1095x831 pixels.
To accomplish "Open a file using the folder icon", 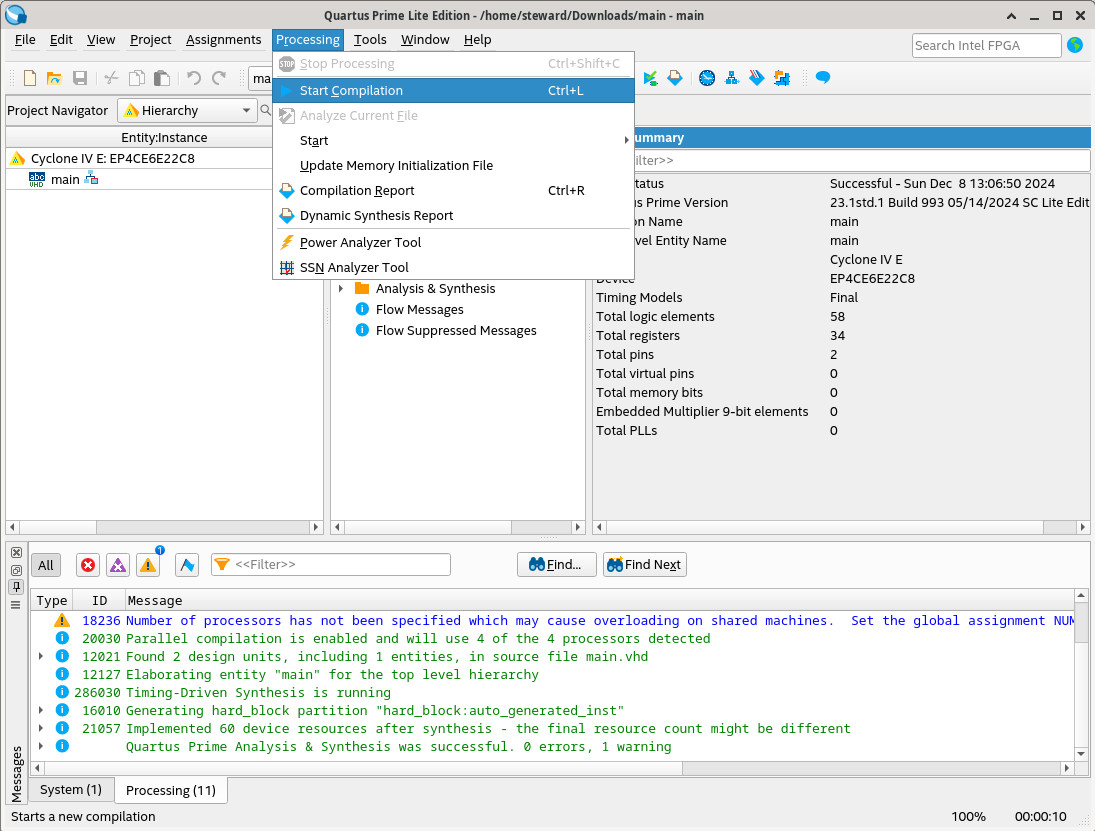I will pos(54,78).
